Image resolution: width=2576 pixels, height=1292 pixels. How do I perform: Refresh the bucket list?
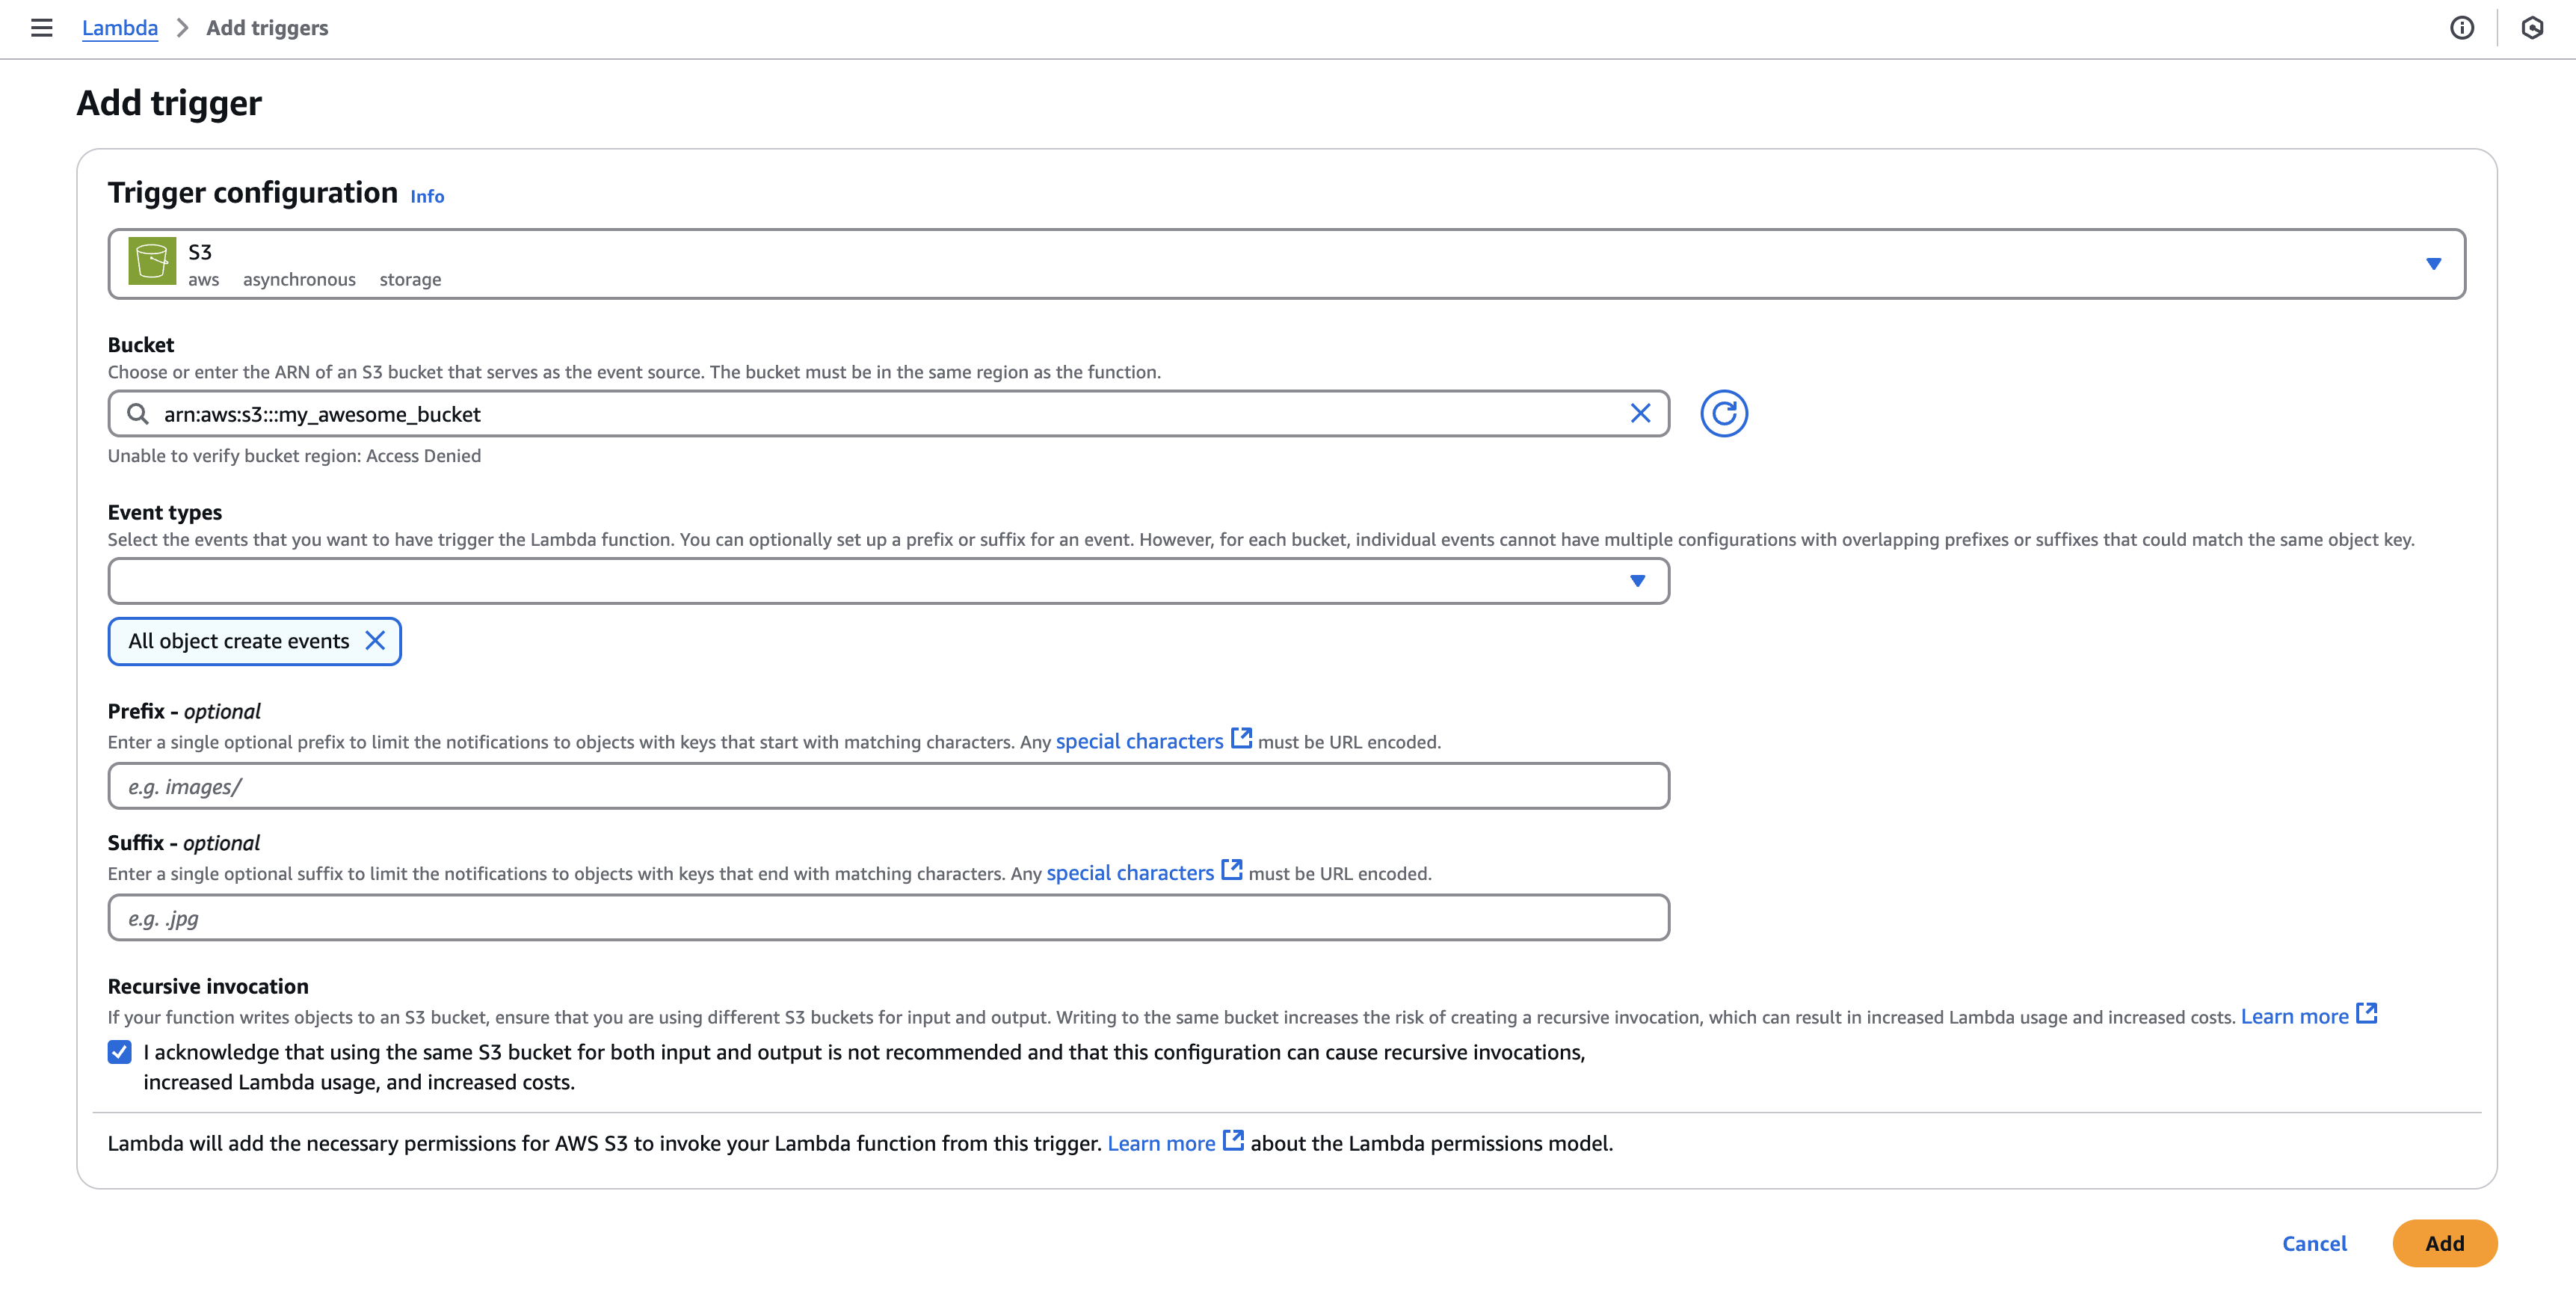[1723, 414]
